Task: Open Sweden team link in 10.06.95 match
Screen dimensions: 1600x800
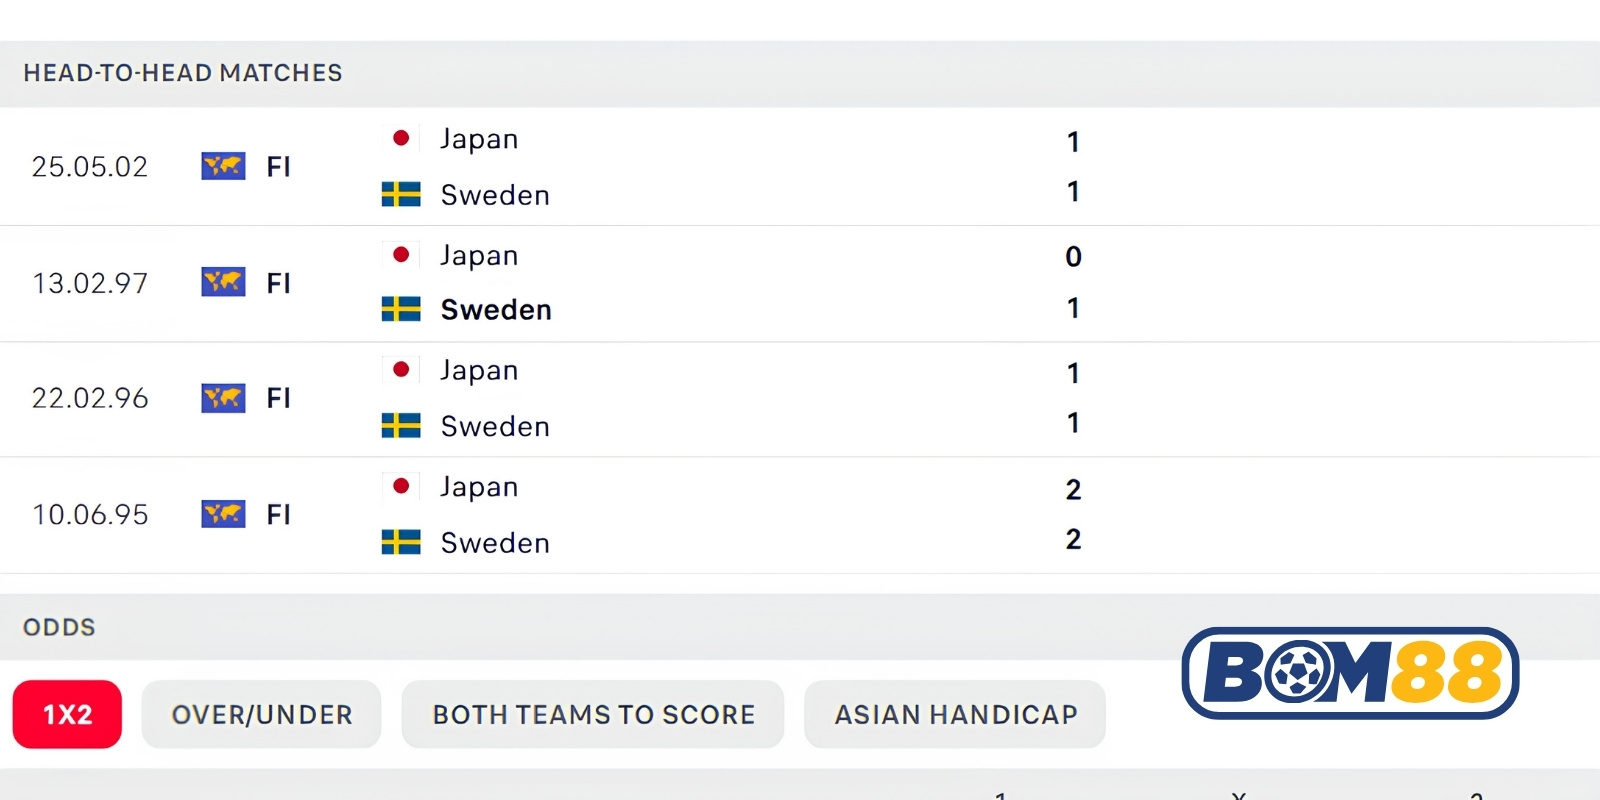Action: tap(495, 543)
